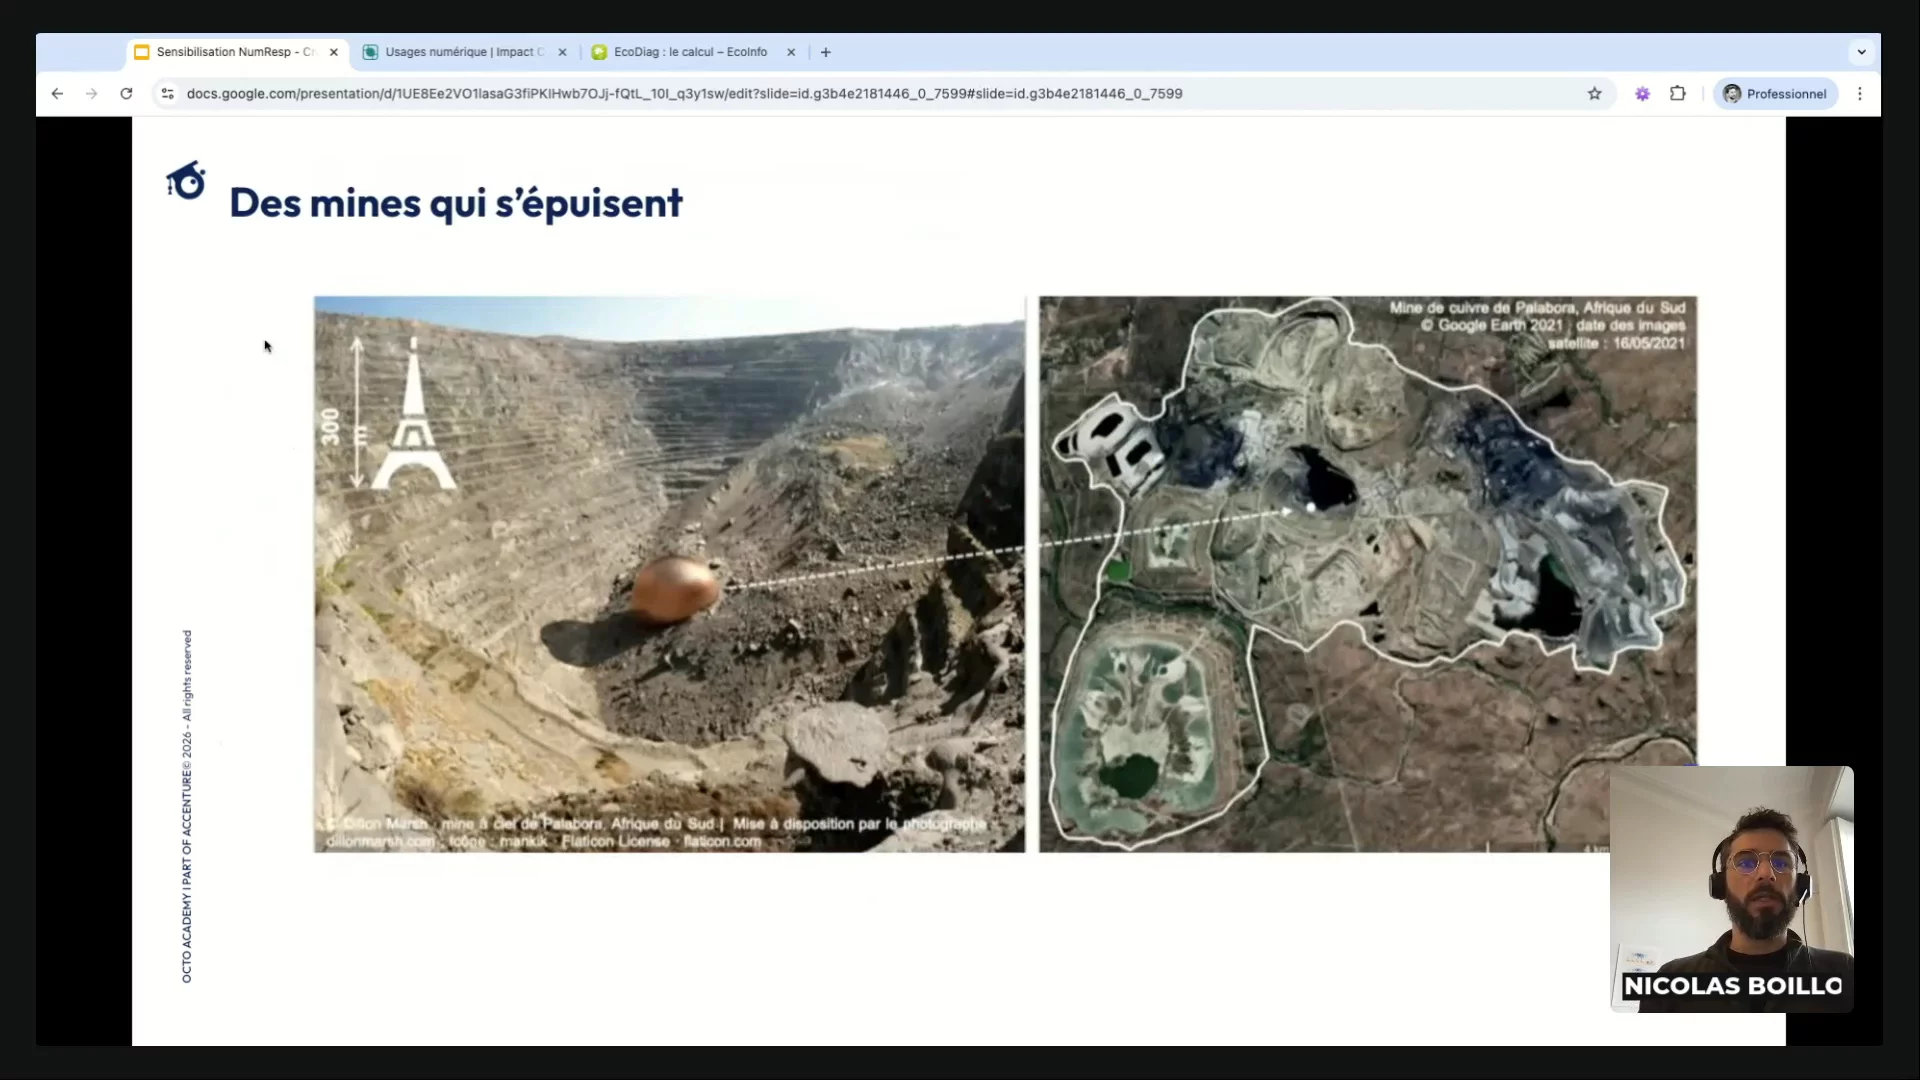Open the Chrome three-dot menu
1920x1080 pixels.
pos(1860,94)
